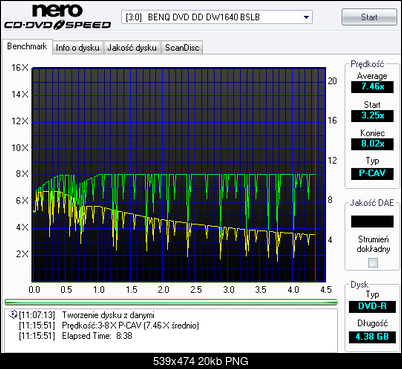Toggle the Strumień dokładny checkbox
402x369 pixels.
[373, 263]
